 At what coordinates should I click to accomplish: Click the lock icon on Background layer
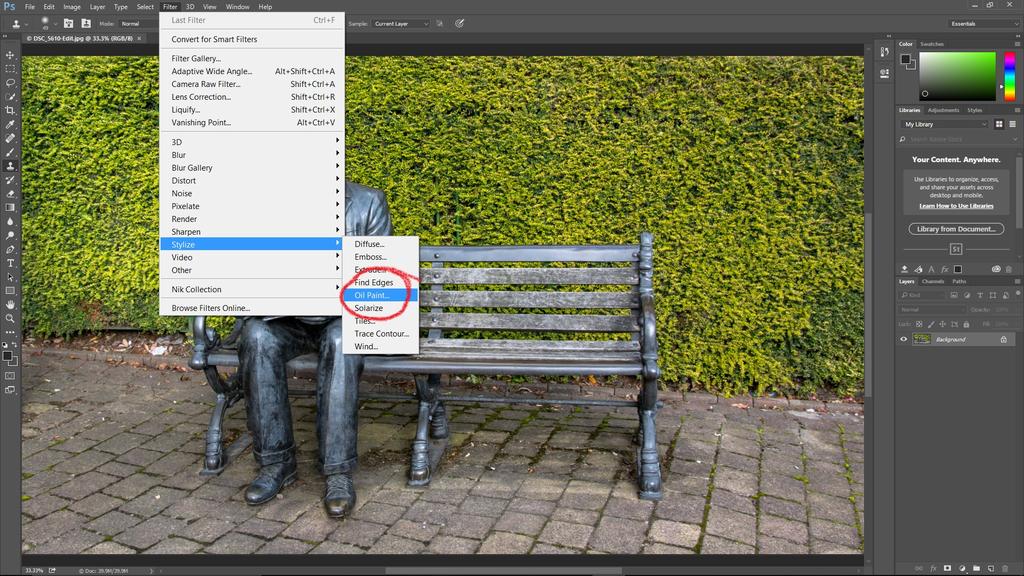tap(1003, 339)
